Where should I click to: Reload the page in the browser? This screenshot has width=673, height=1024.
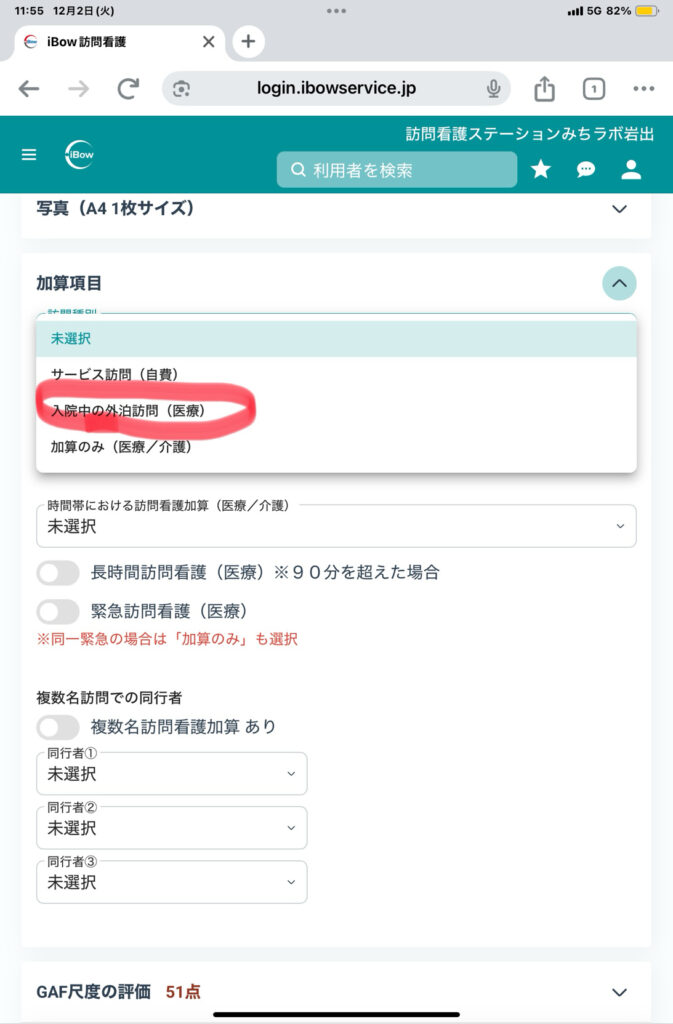(128, 89)
